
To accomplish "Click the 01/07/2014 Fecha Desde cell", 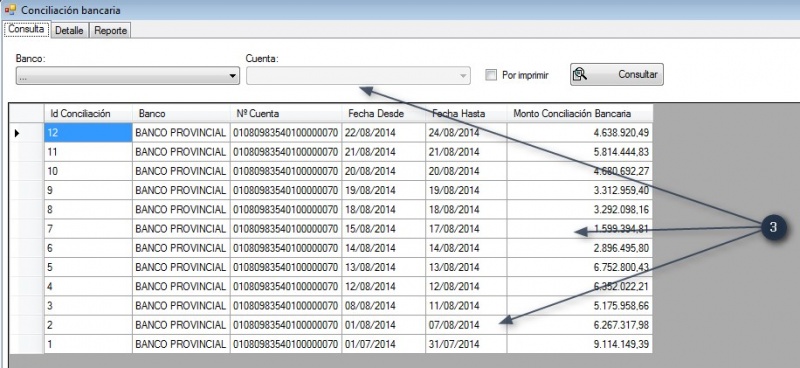I will (x=383, y=345).
